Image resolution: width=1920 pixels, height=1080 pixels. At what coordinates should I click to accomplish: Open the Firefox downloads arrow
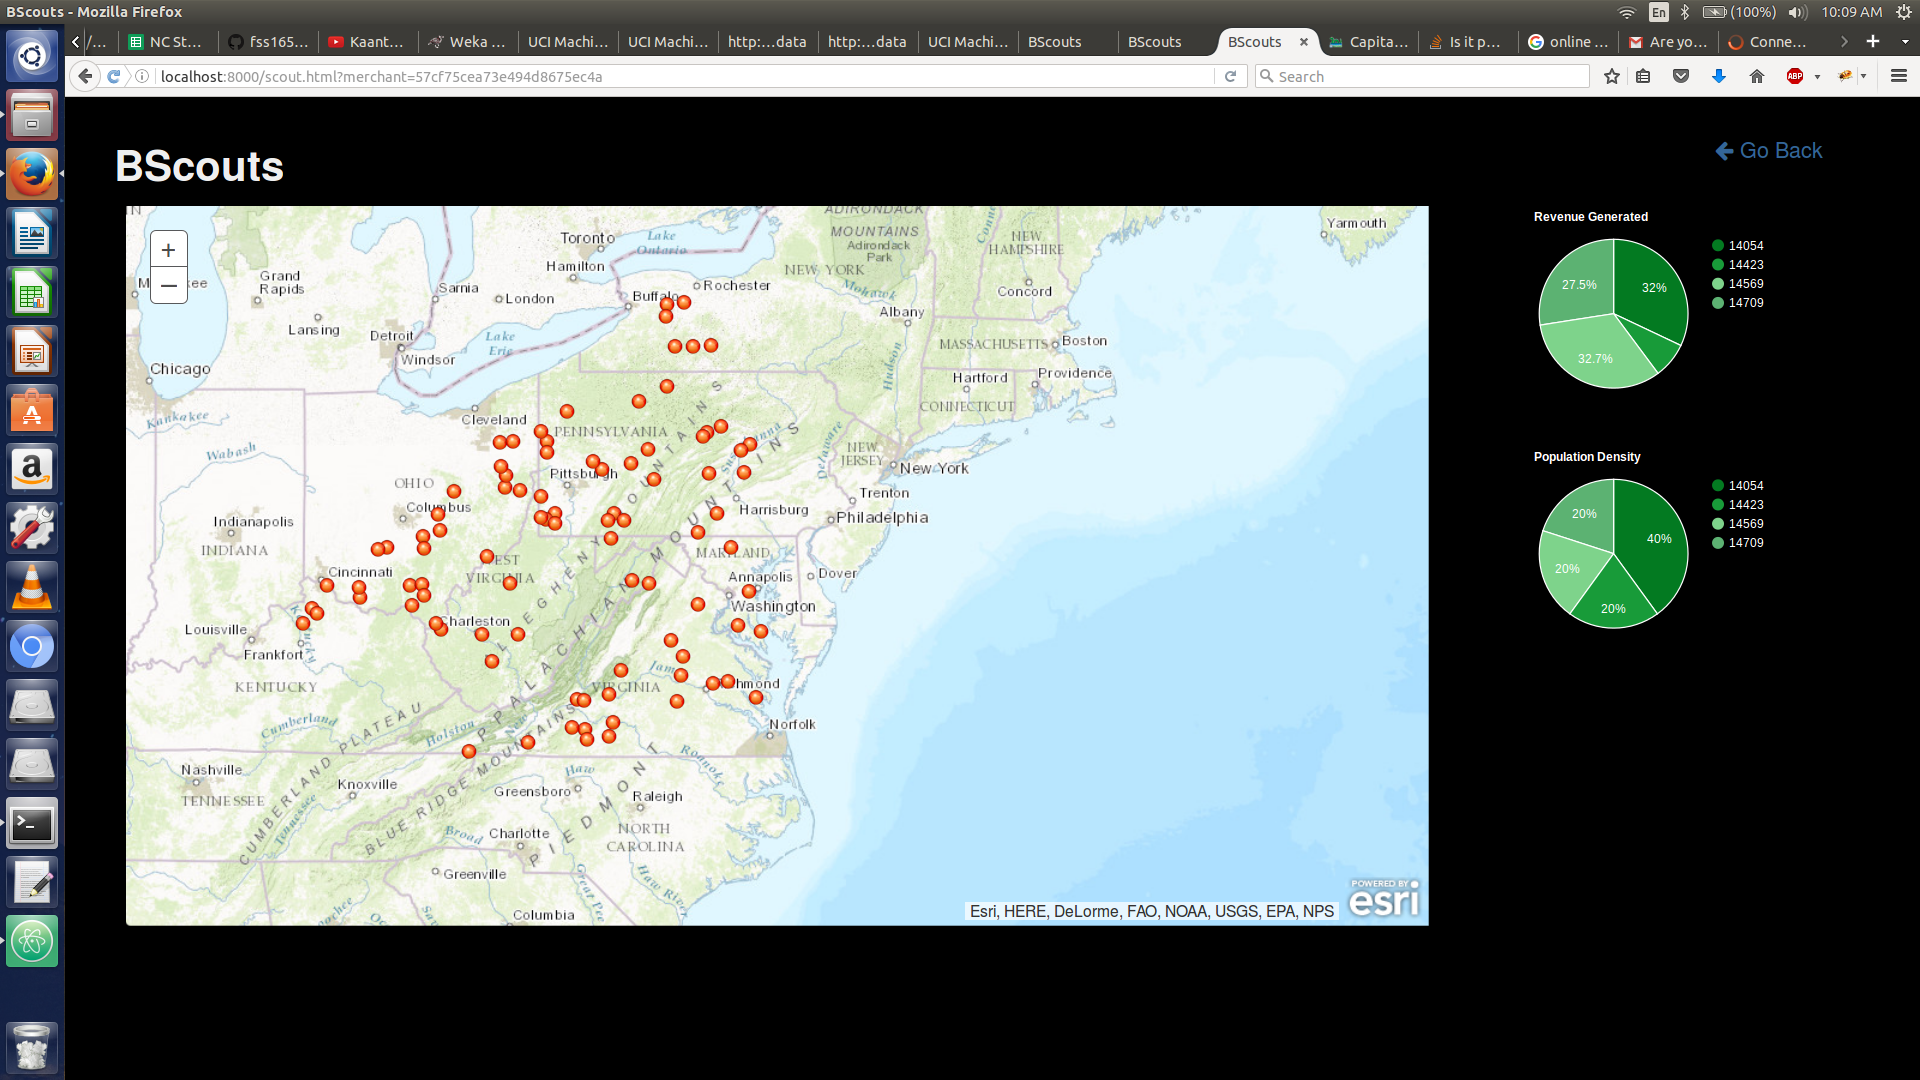1719,77
